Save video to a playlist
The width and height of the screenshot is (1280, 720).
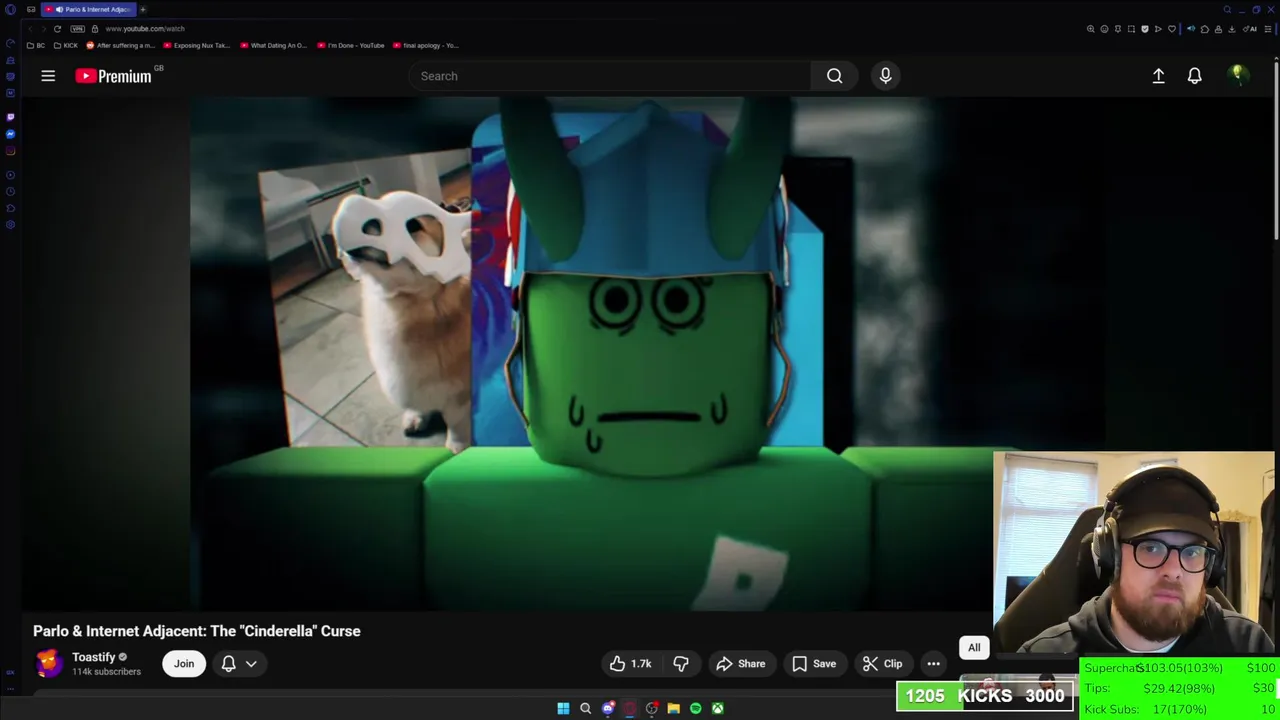(x=814, y=664)
